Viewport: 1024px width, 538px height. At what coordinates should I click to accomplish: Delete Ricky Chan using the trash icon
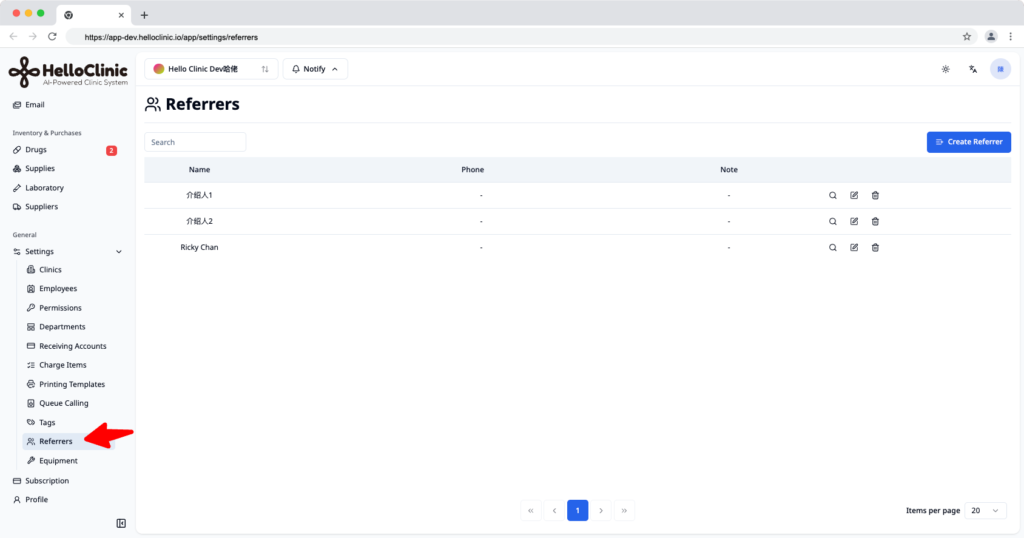click(x=875, y=247)
